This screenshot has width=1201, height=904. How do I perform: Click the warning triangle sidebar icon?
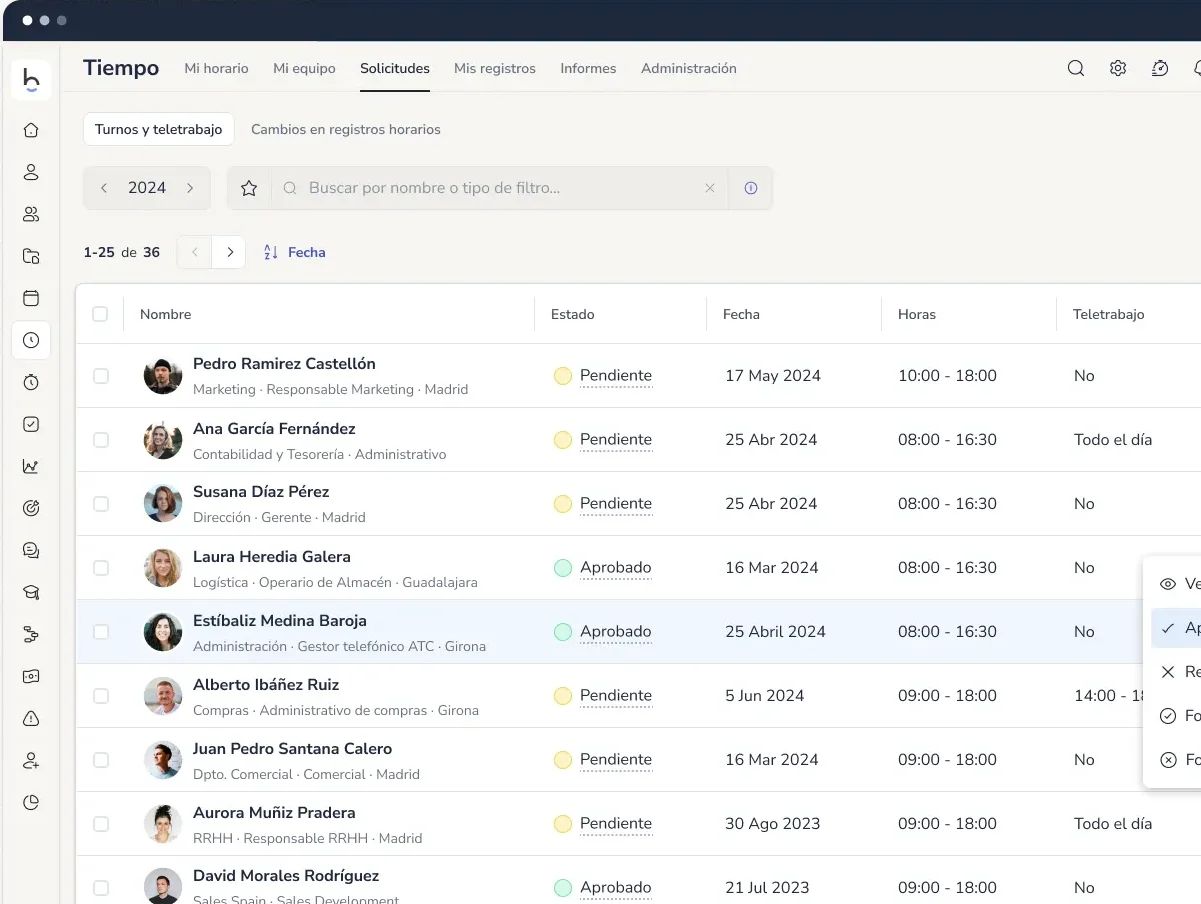(31, 718)
